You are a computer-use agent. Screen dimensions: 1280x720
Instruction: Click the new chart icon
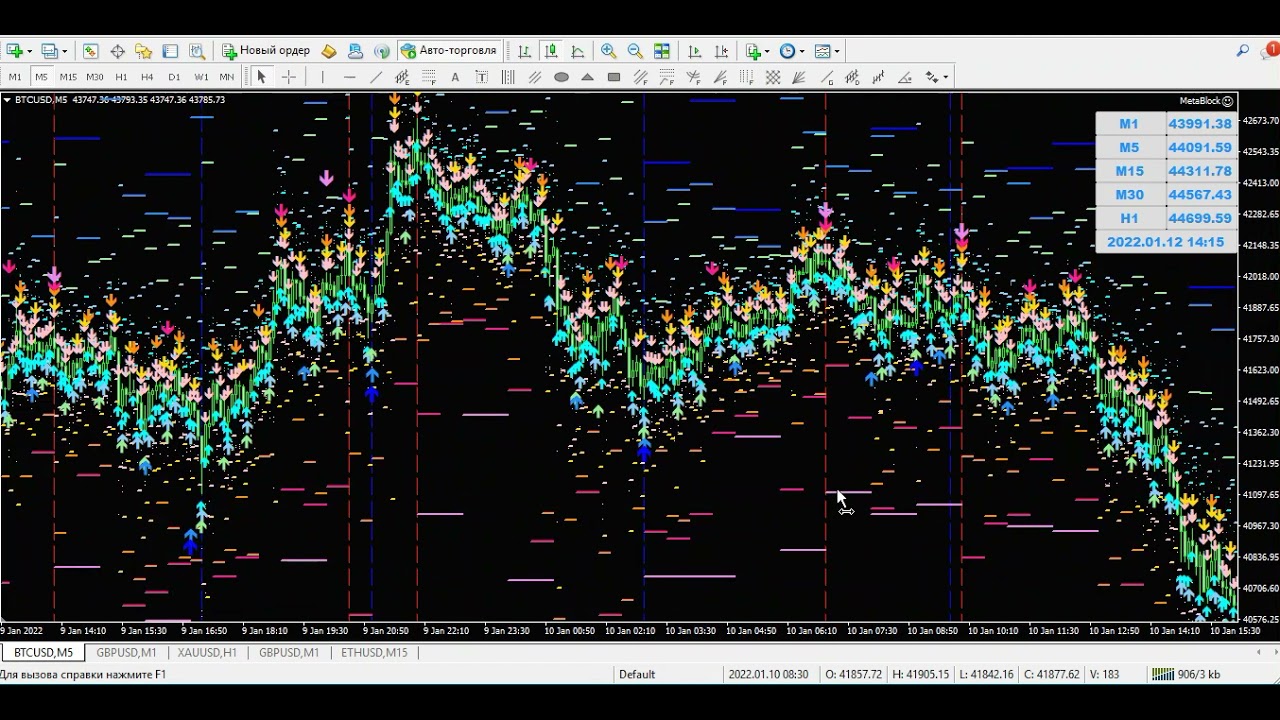14,51
